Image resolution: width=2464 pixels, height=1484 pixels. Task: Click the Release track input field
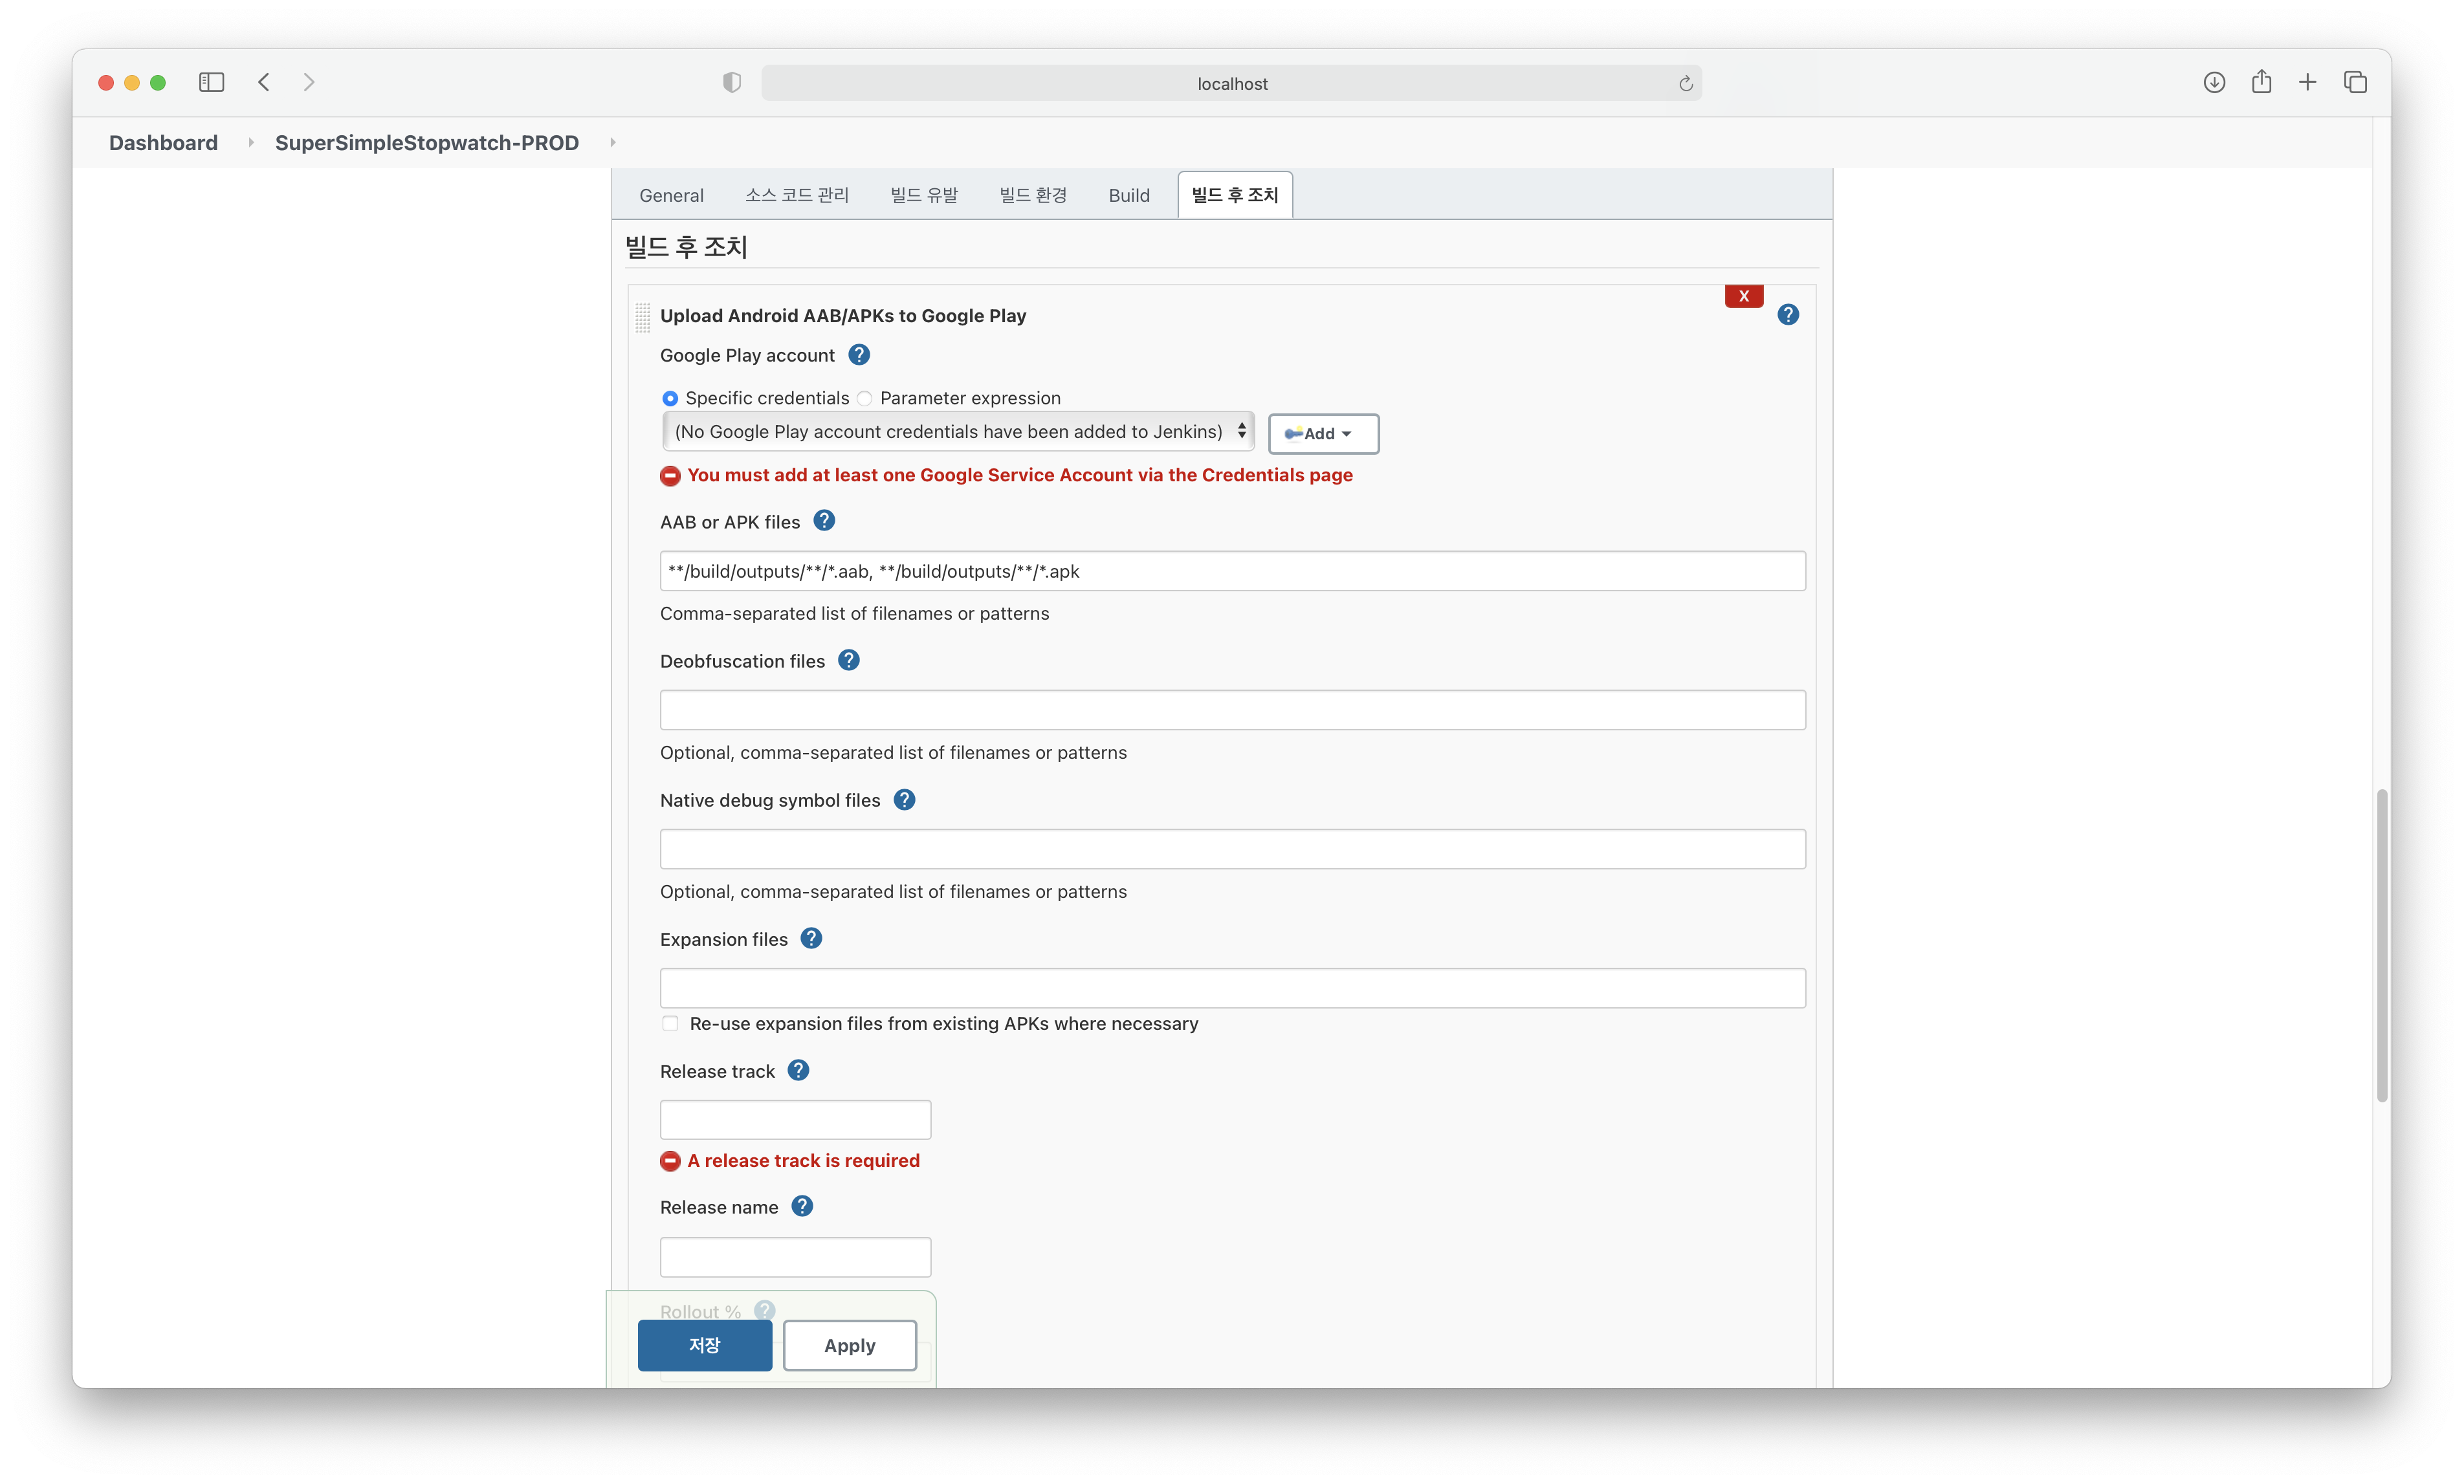pyautogui.click(x=795, y=1120)
